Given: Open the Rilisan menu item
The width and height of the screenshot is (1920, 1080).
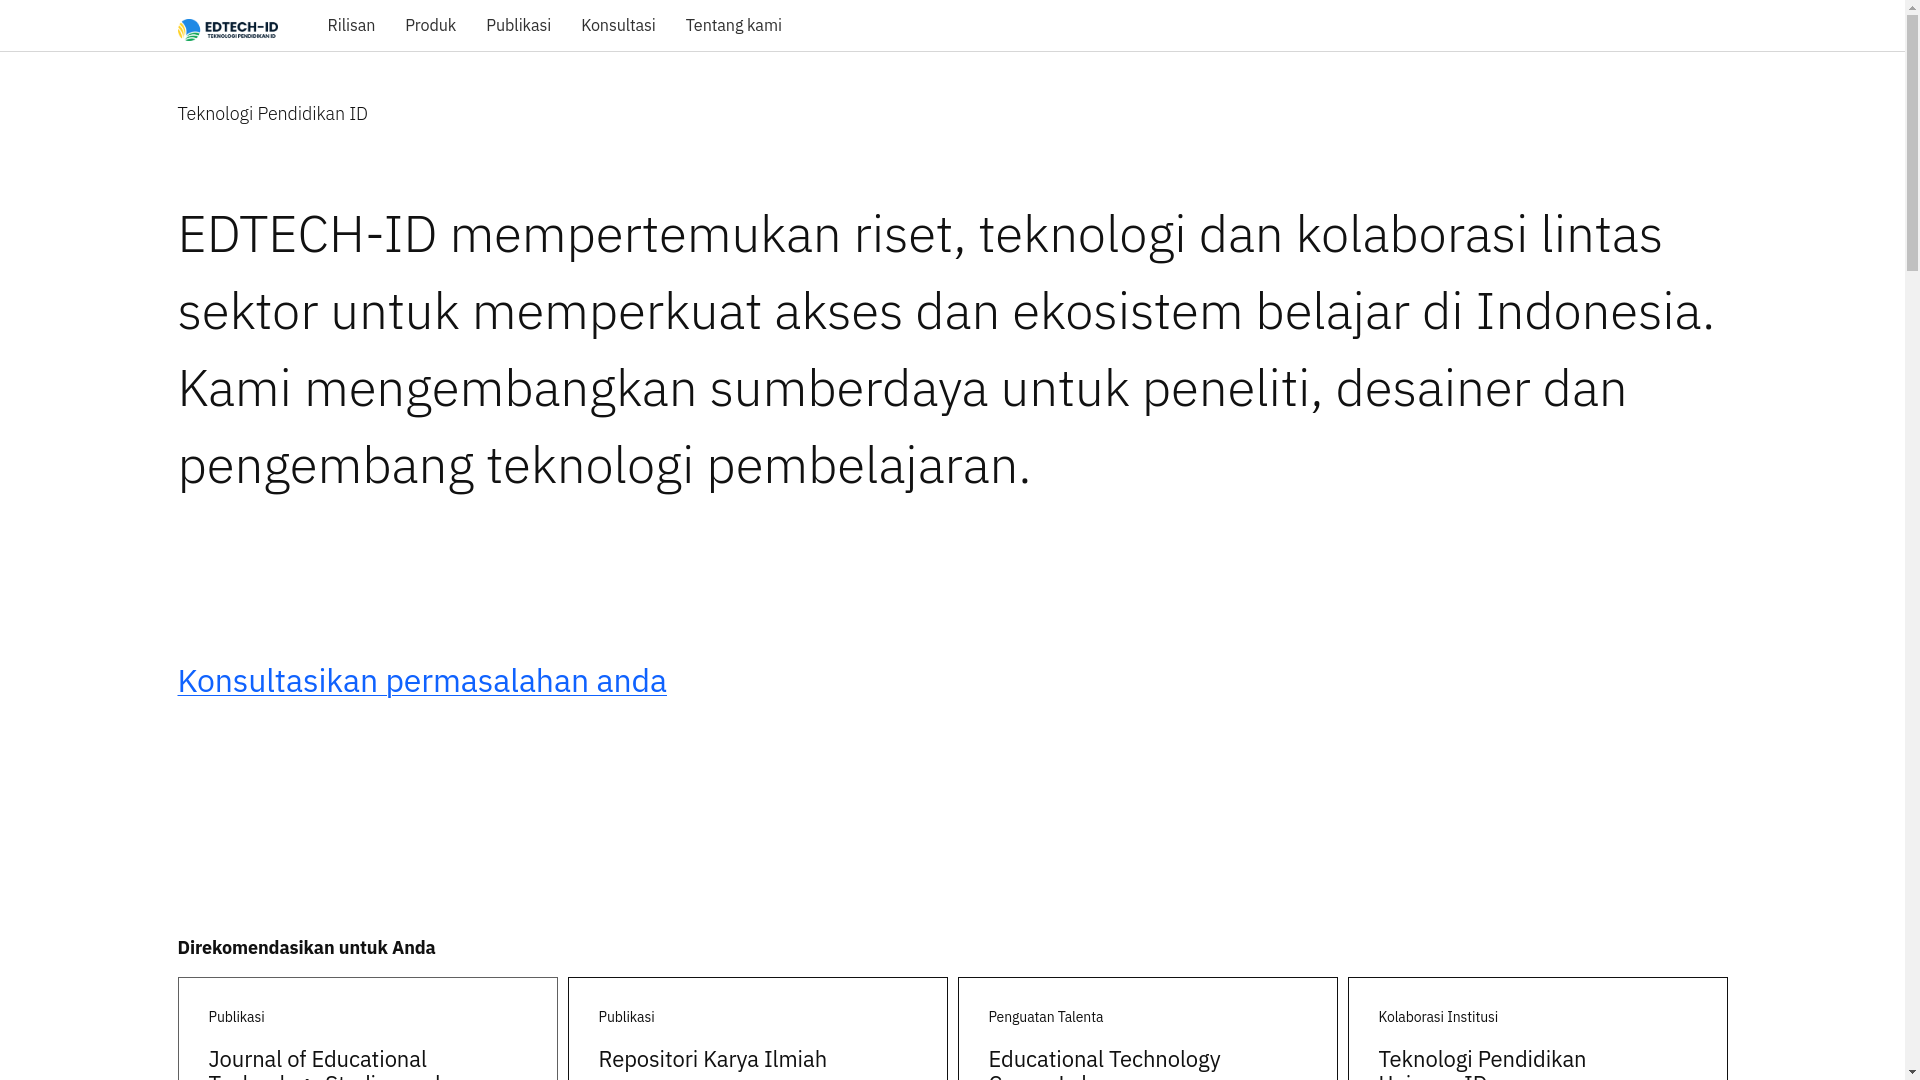Looking at the screenshot, I should (x=351, y=26).
